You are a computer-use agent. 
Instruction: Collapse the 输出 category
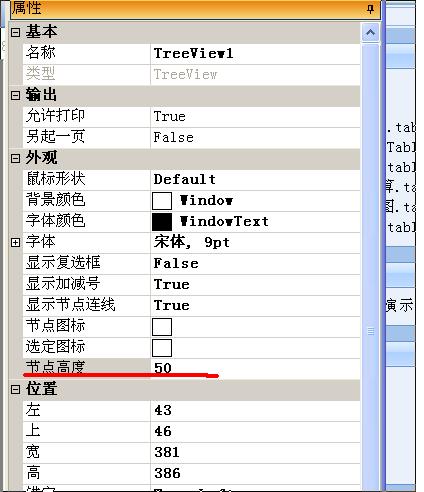click(15, 95)
